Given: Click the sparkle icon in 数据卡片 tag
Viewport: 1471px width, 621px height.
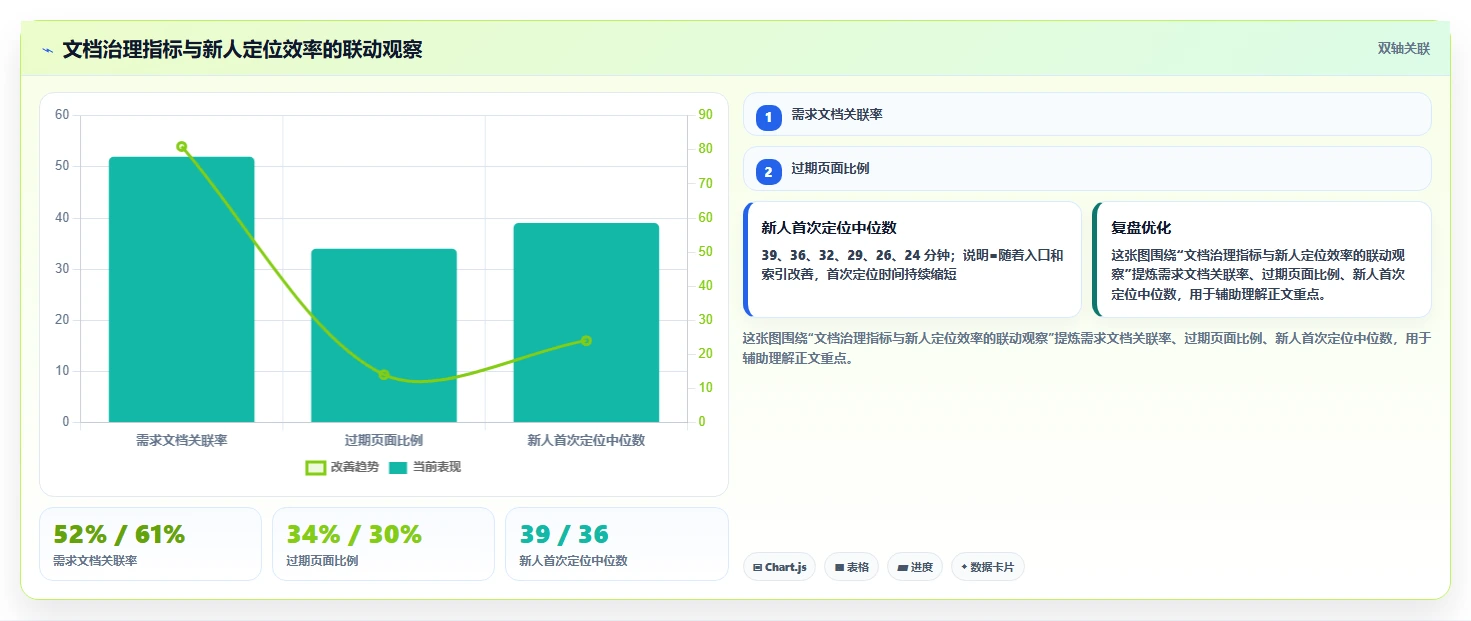Looking at the screenshot, I should point(964,567).
